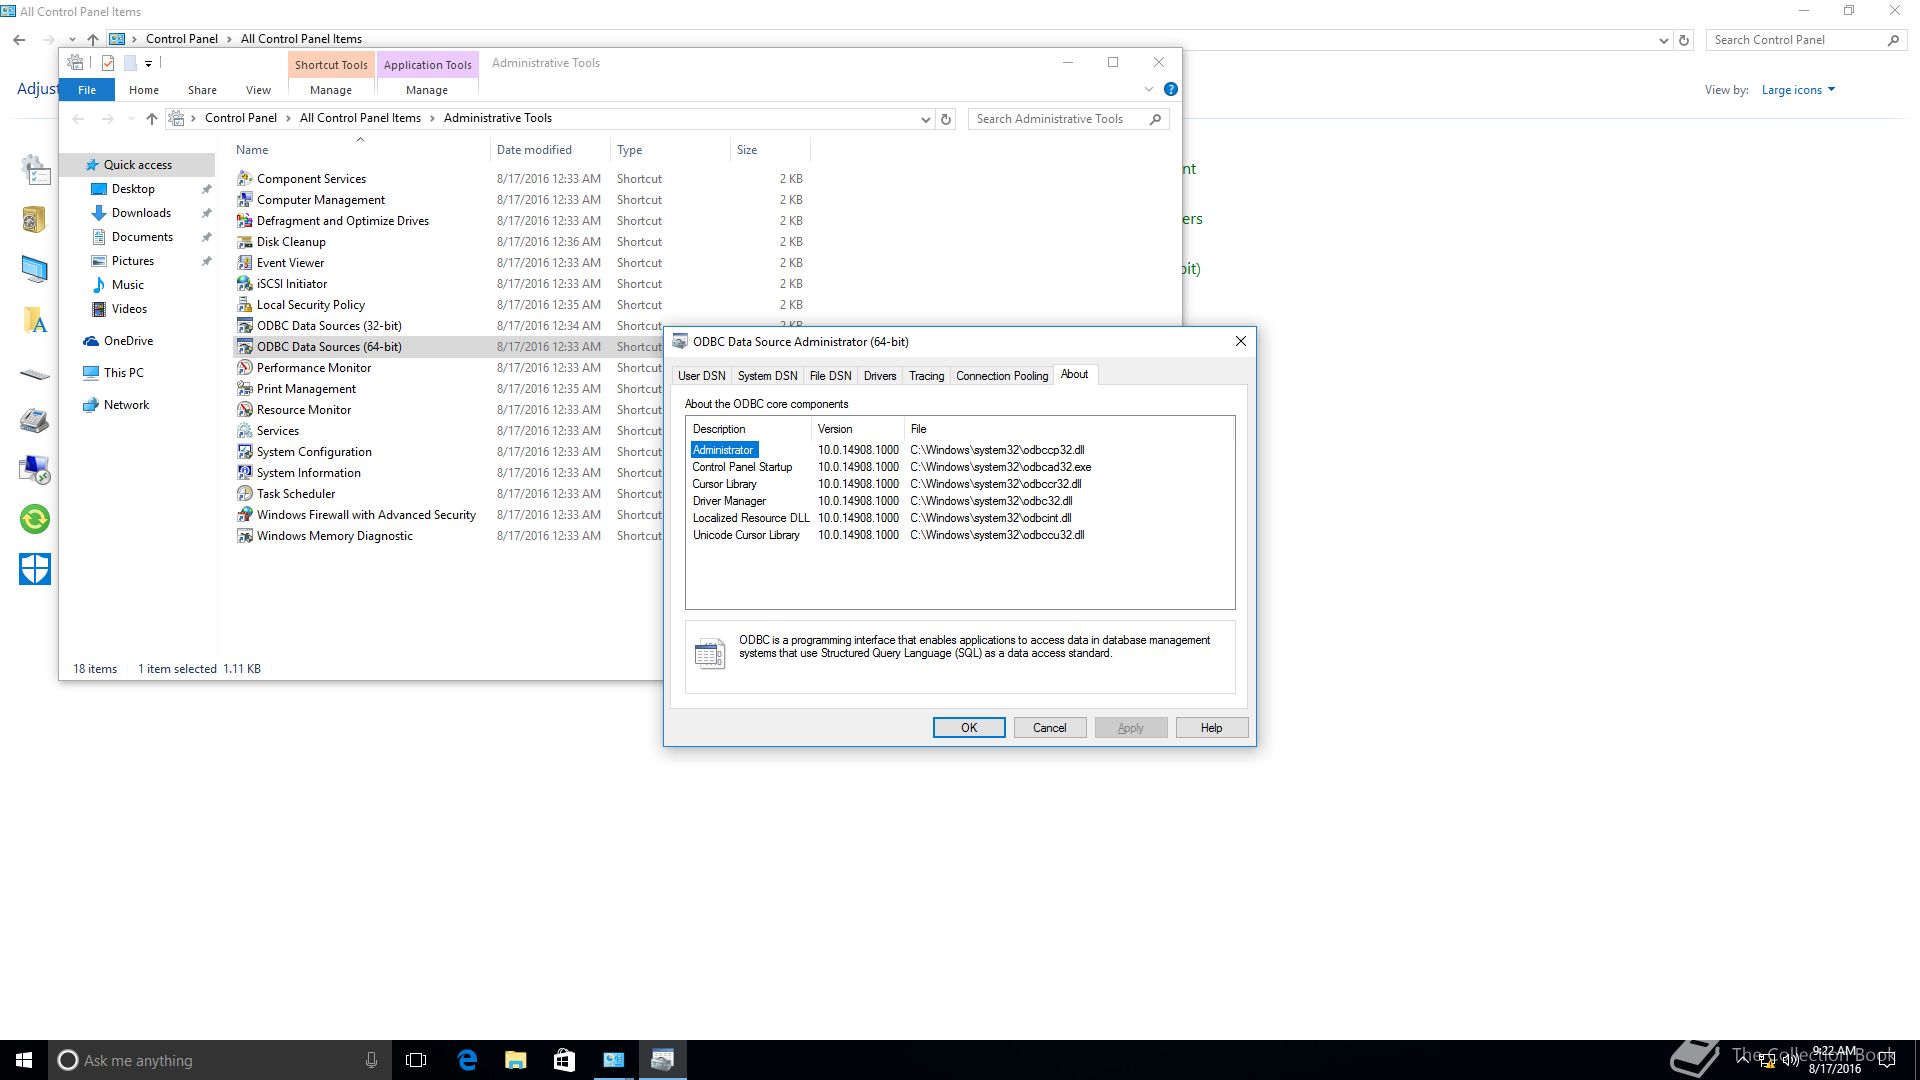
Task: Click Windows Firewall with Advanced Security icon
Action: 244,515
